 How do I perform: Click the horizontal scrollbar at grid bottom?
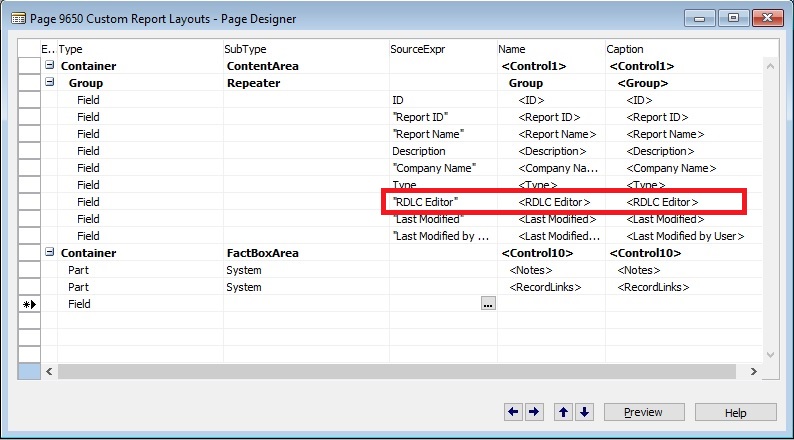pos(400,371)
